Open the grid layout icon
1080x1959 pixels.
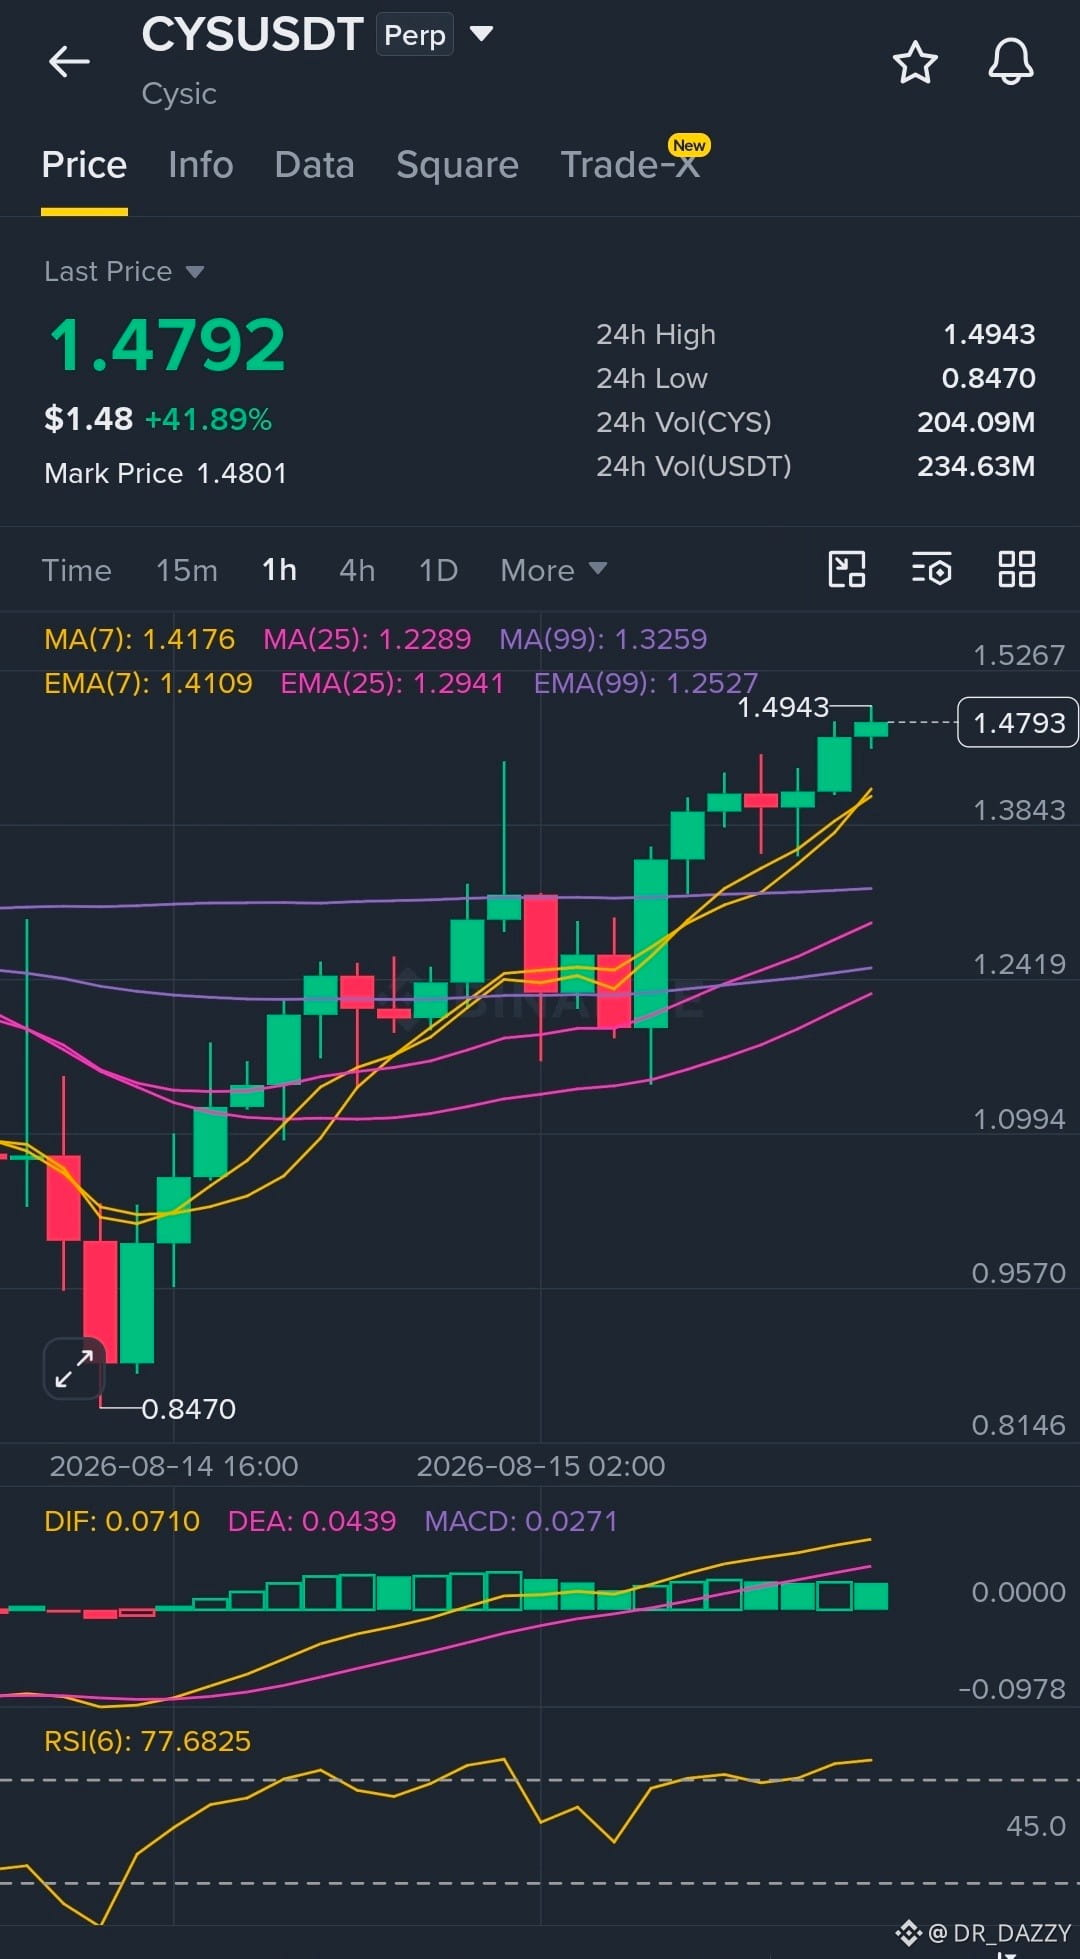point(1016,569)
